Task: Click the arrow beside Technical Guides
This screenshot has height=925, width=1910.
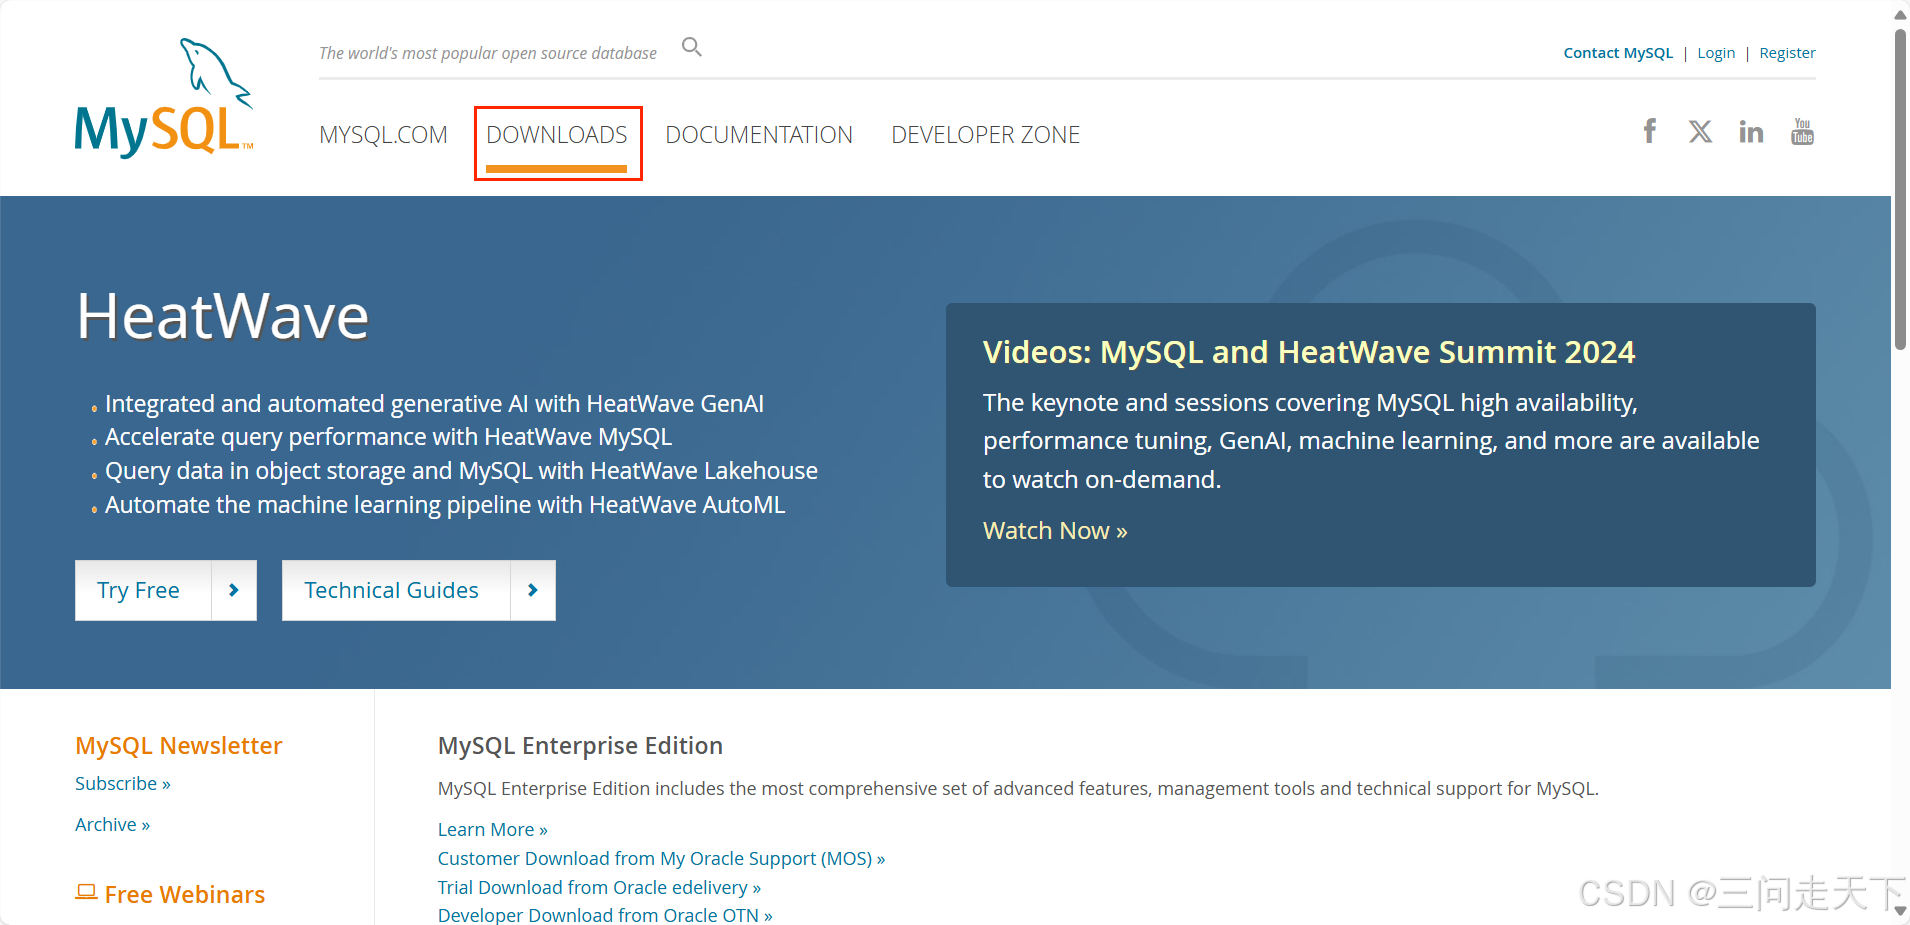Action: (x=533, y=591)
